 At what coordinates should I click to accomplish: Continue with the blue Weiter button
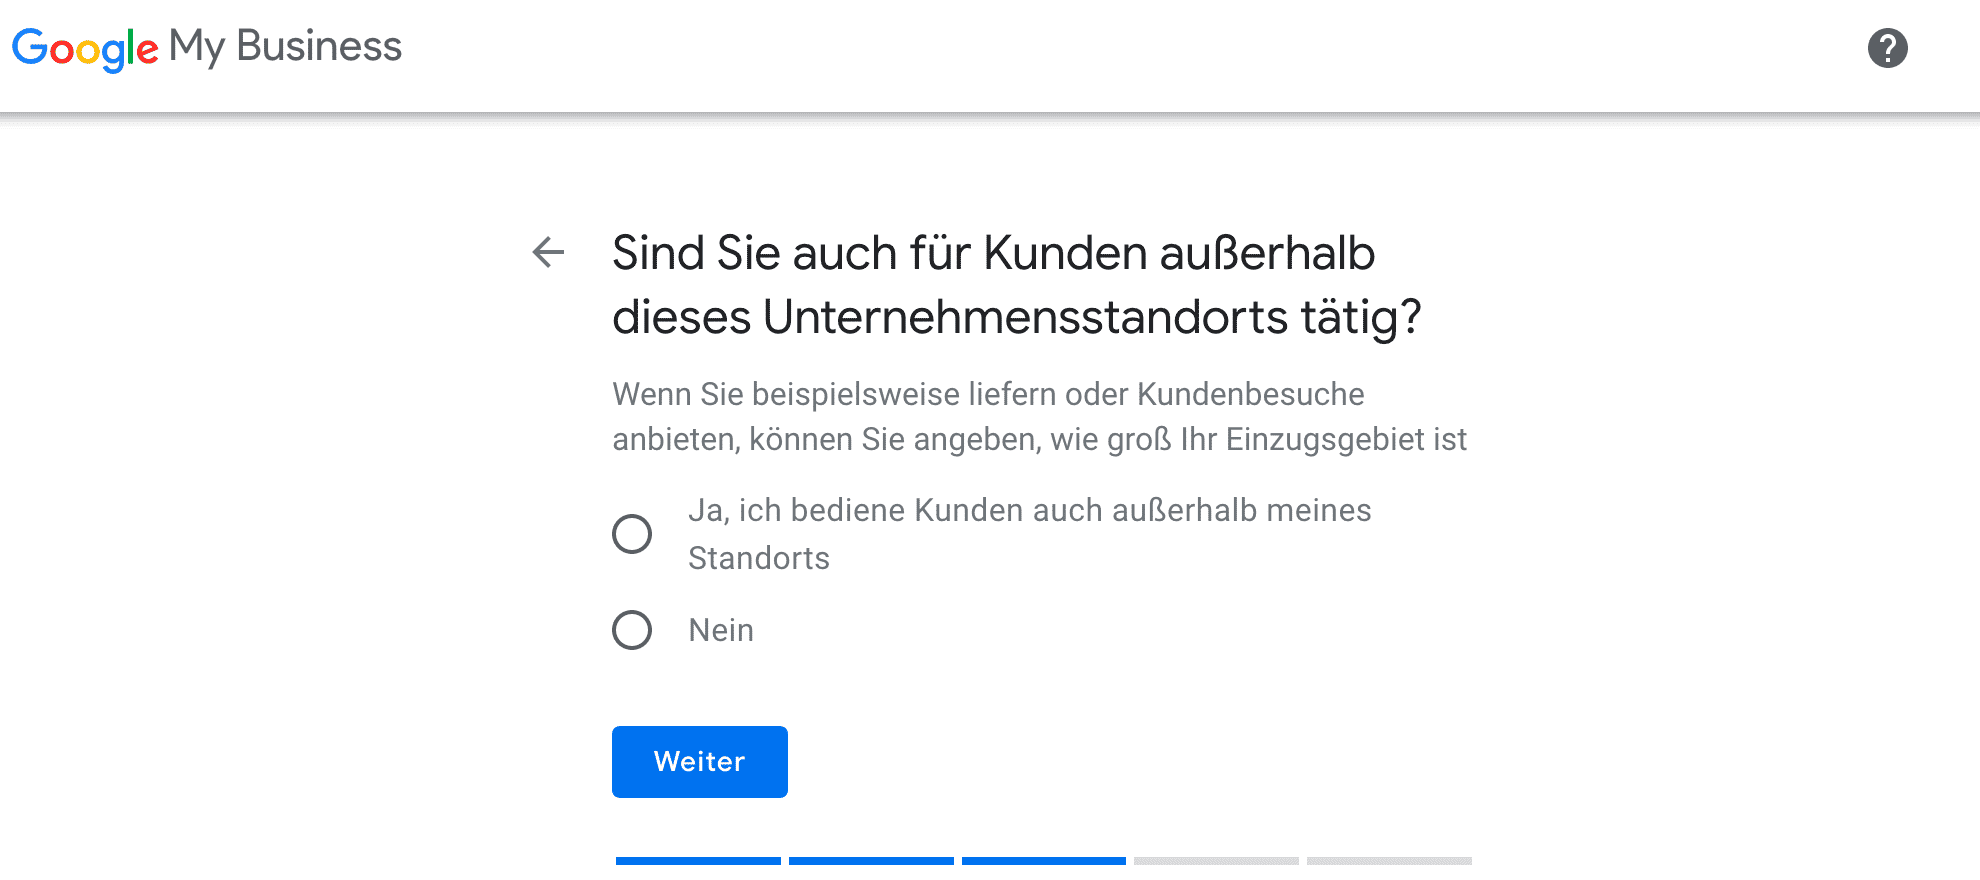tap(700, 762)
